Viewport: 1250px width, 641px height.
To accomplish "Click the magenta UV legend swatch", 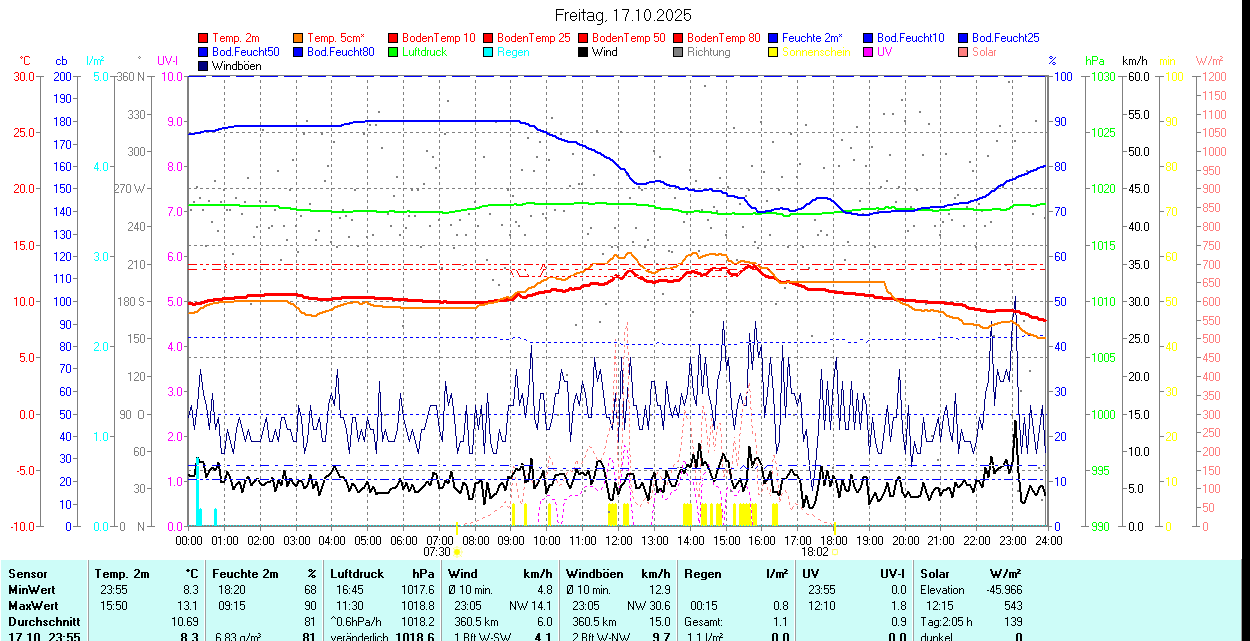I will (868, 52).
